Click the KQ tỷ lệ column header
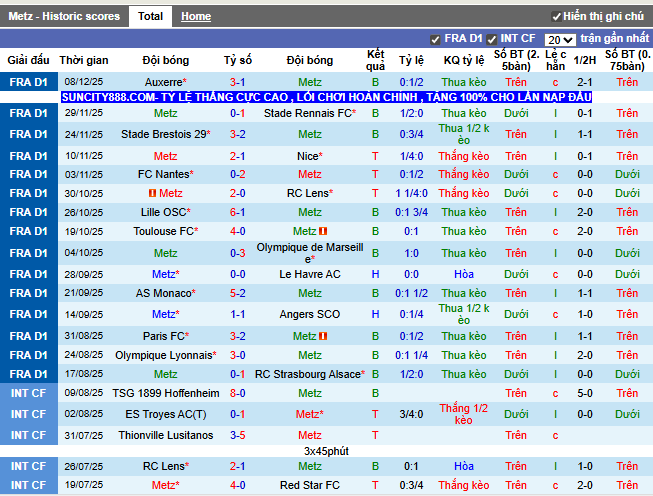This screenshot has width=653, height=496. pos(464,60)
